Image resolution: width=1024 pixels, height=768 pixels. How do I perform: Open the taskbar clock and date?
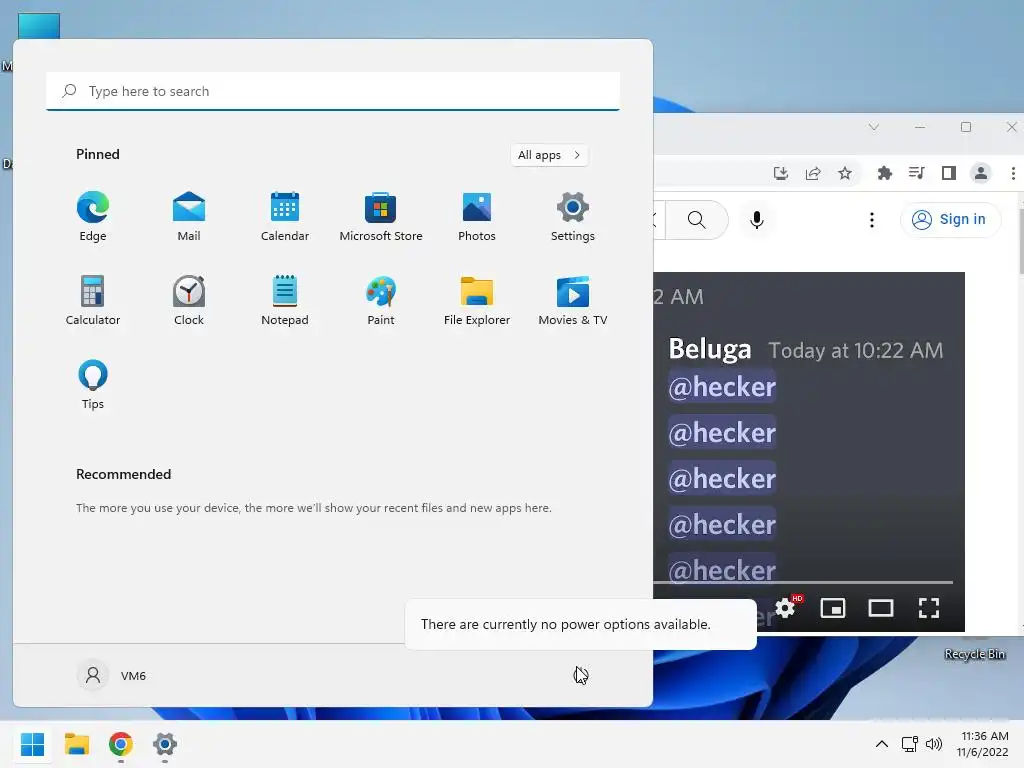[984, 744]
